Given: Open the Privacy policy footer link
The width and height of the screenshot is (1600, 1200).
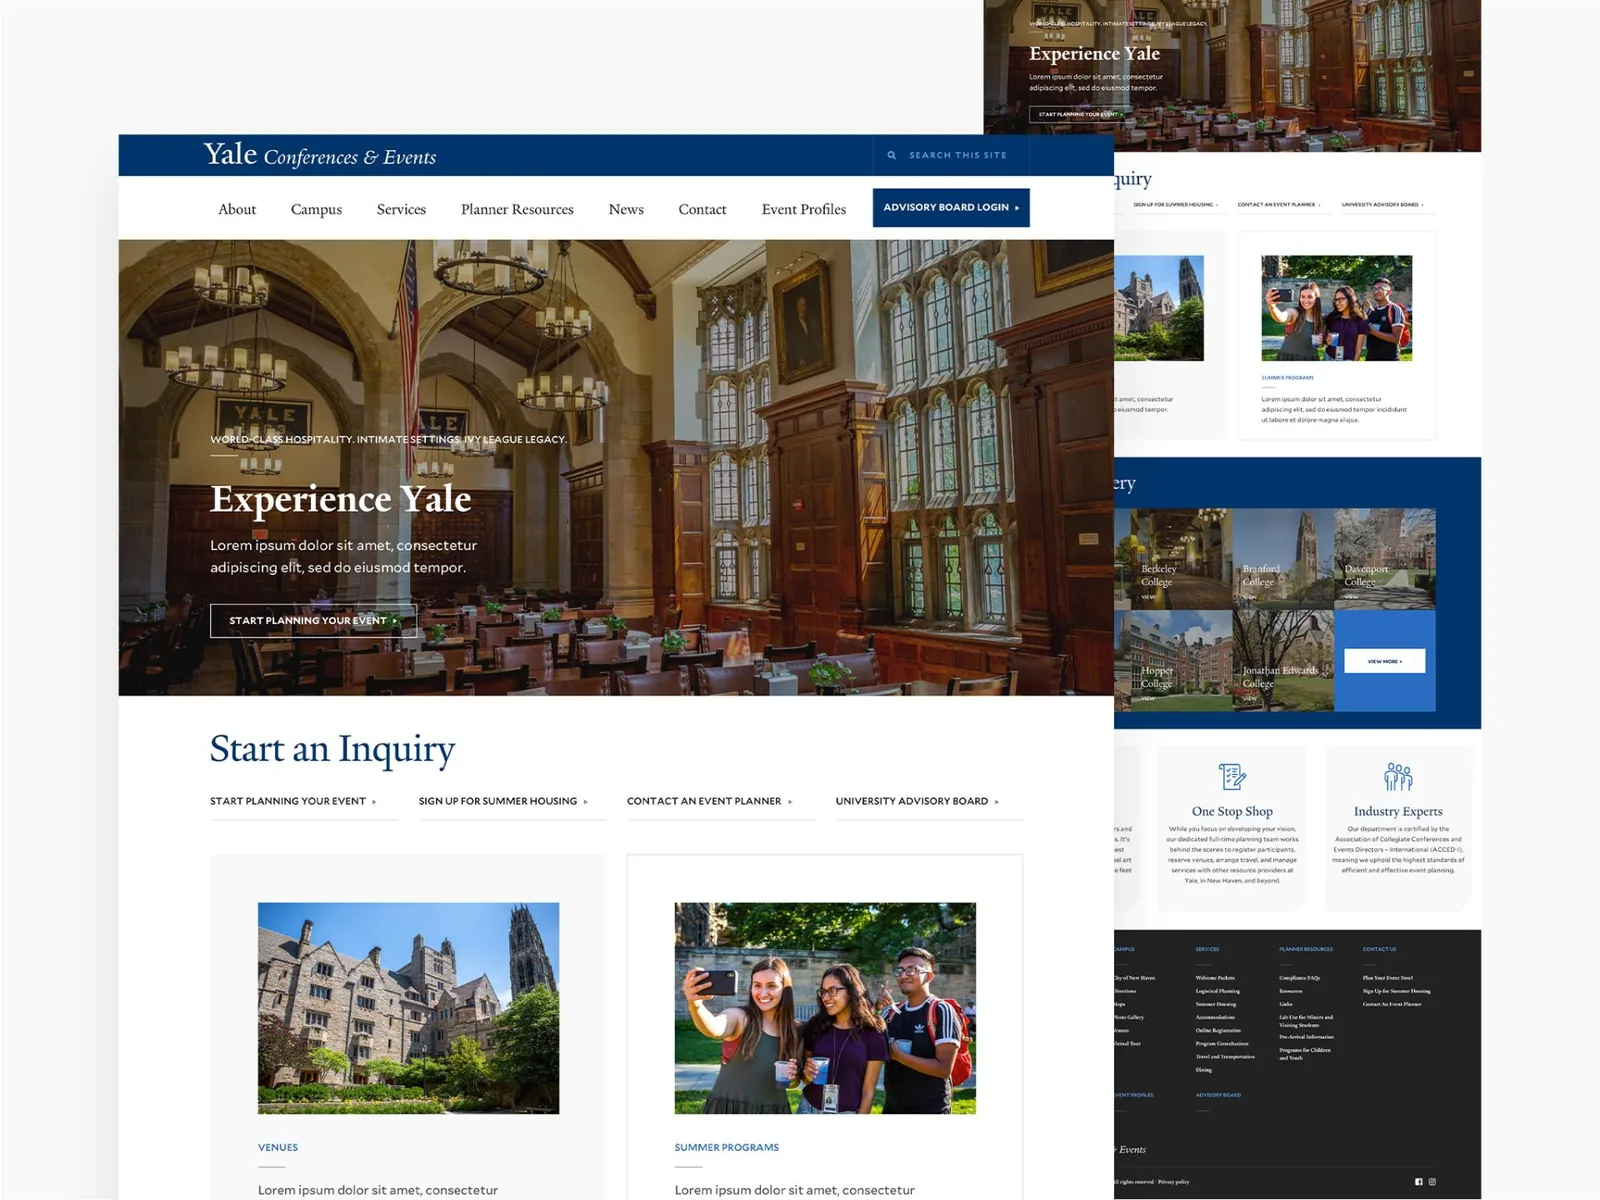Looking at the screenshot, I should [x=1174, y=1182].
